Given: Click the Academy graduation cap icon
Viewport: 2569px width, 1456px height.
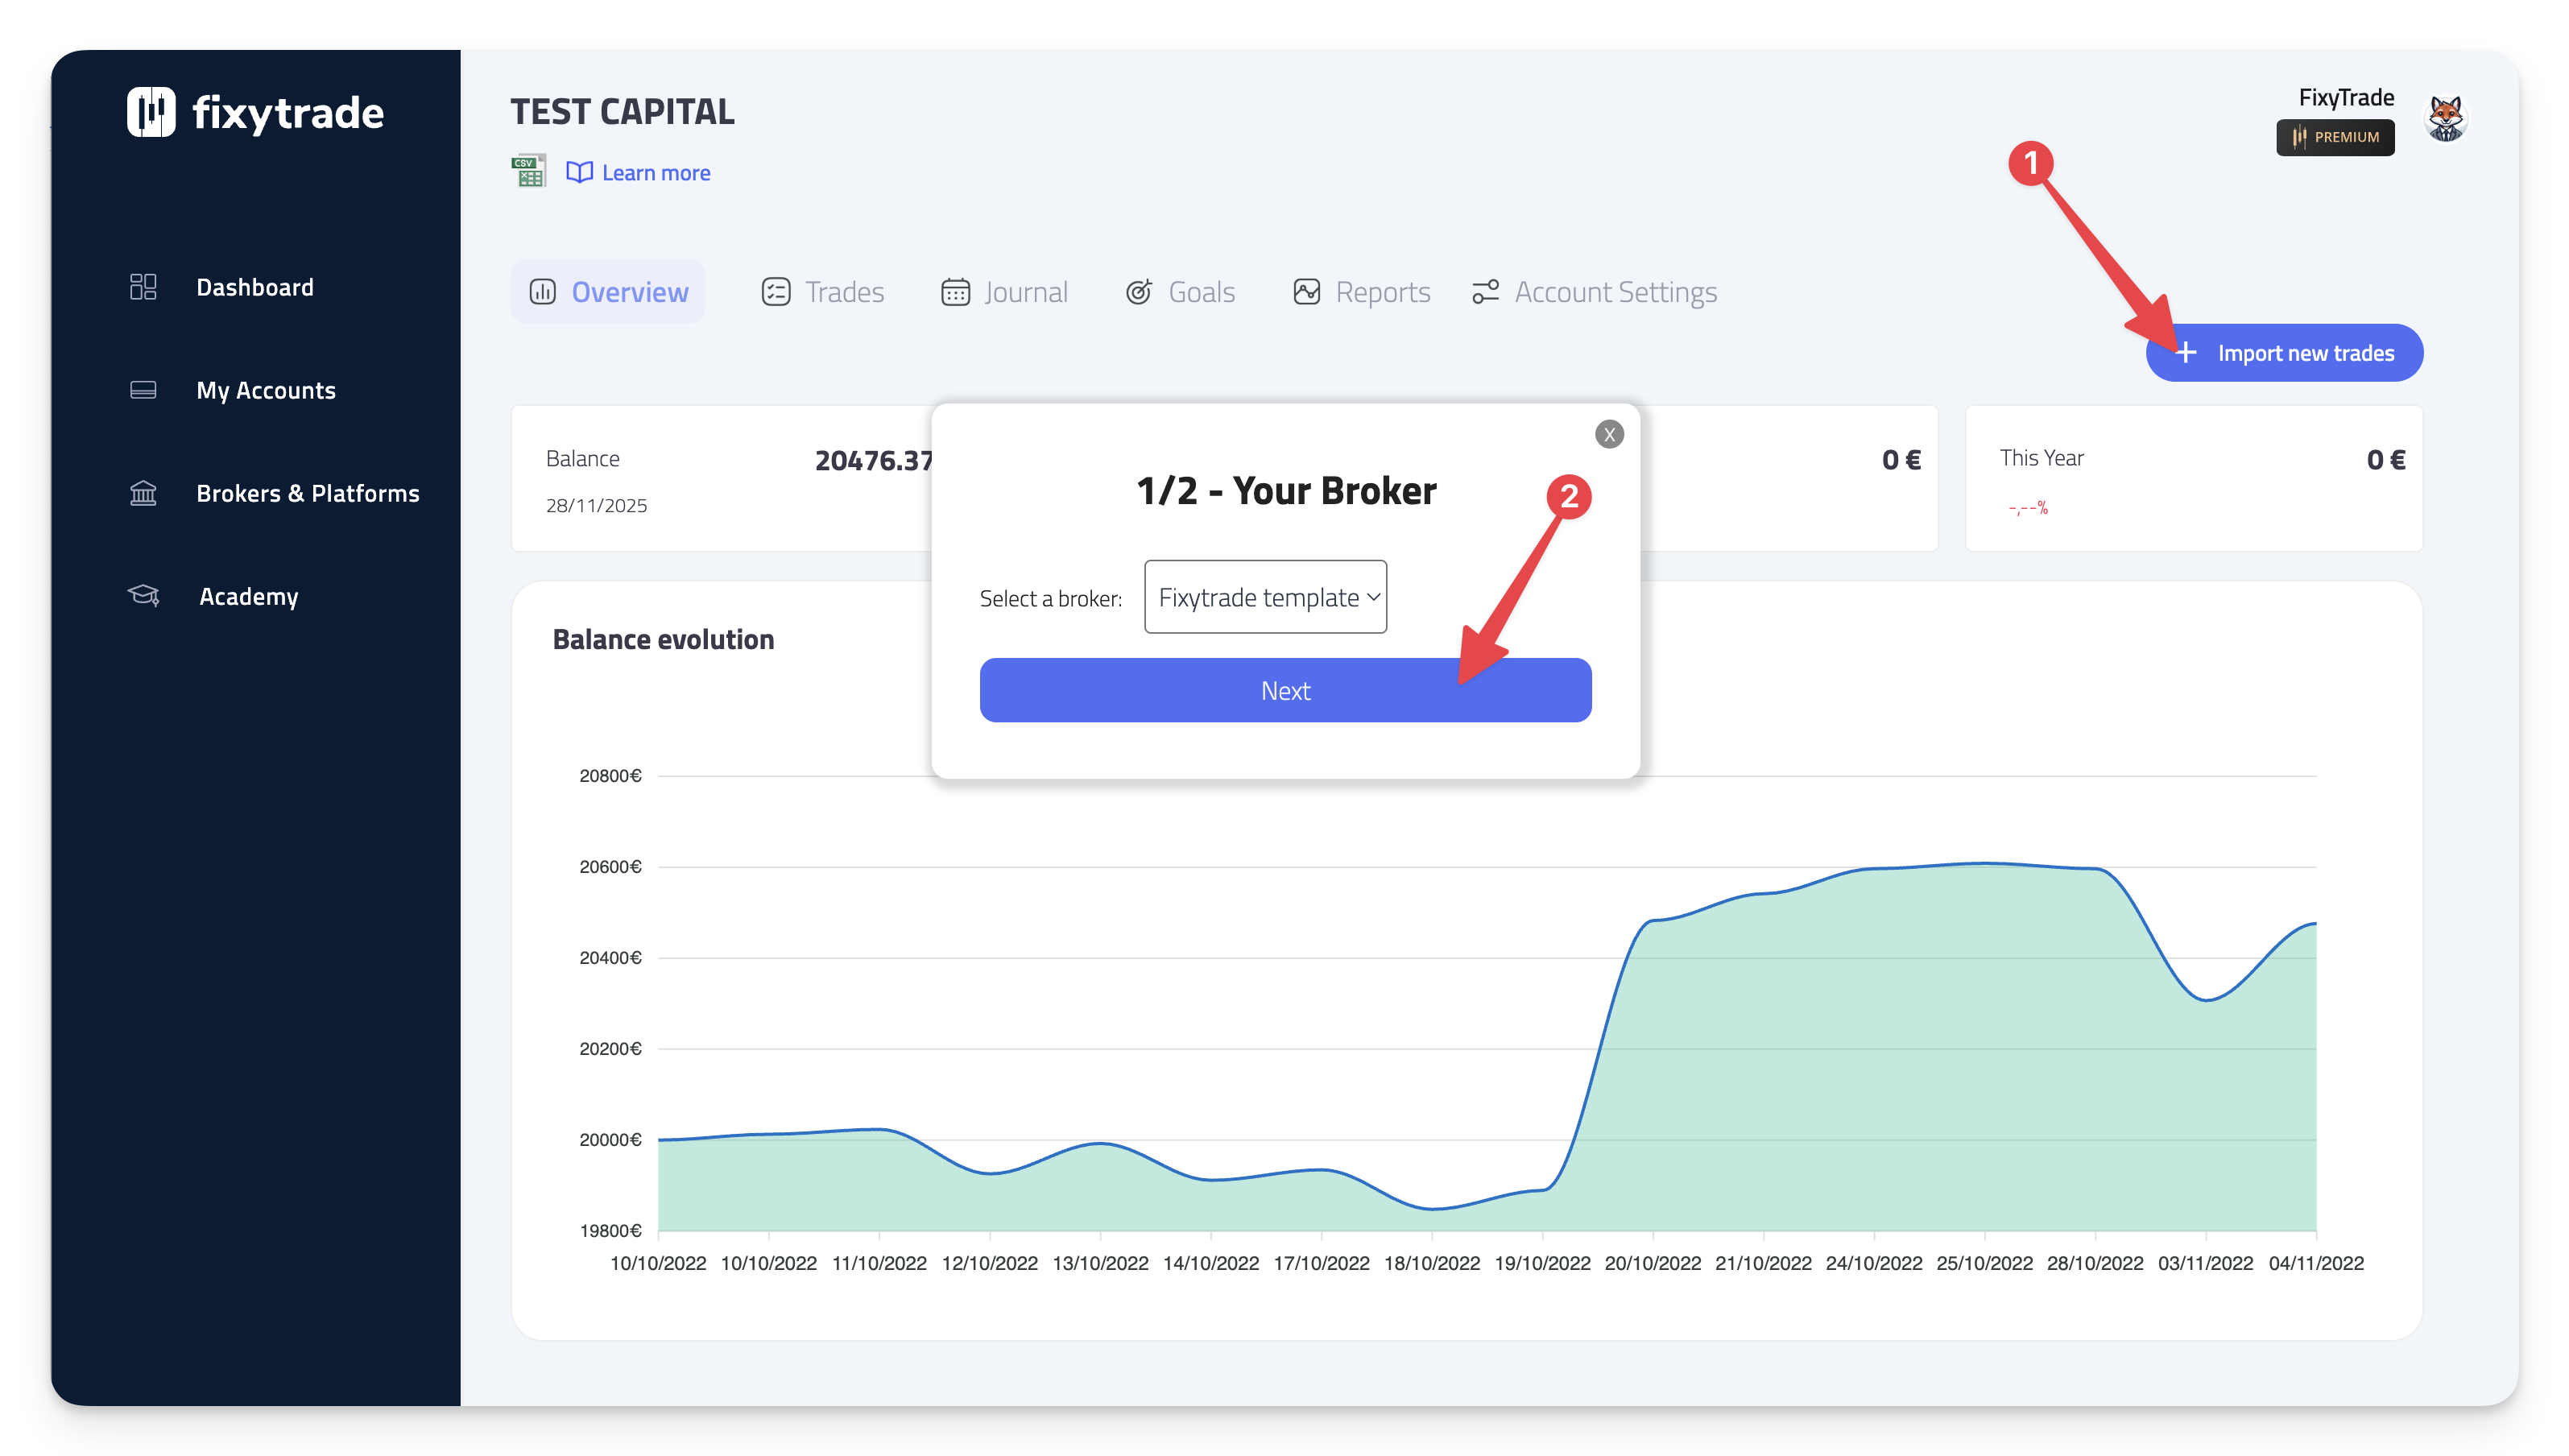Looking at the screenshot, I should (x=143, y=596).
